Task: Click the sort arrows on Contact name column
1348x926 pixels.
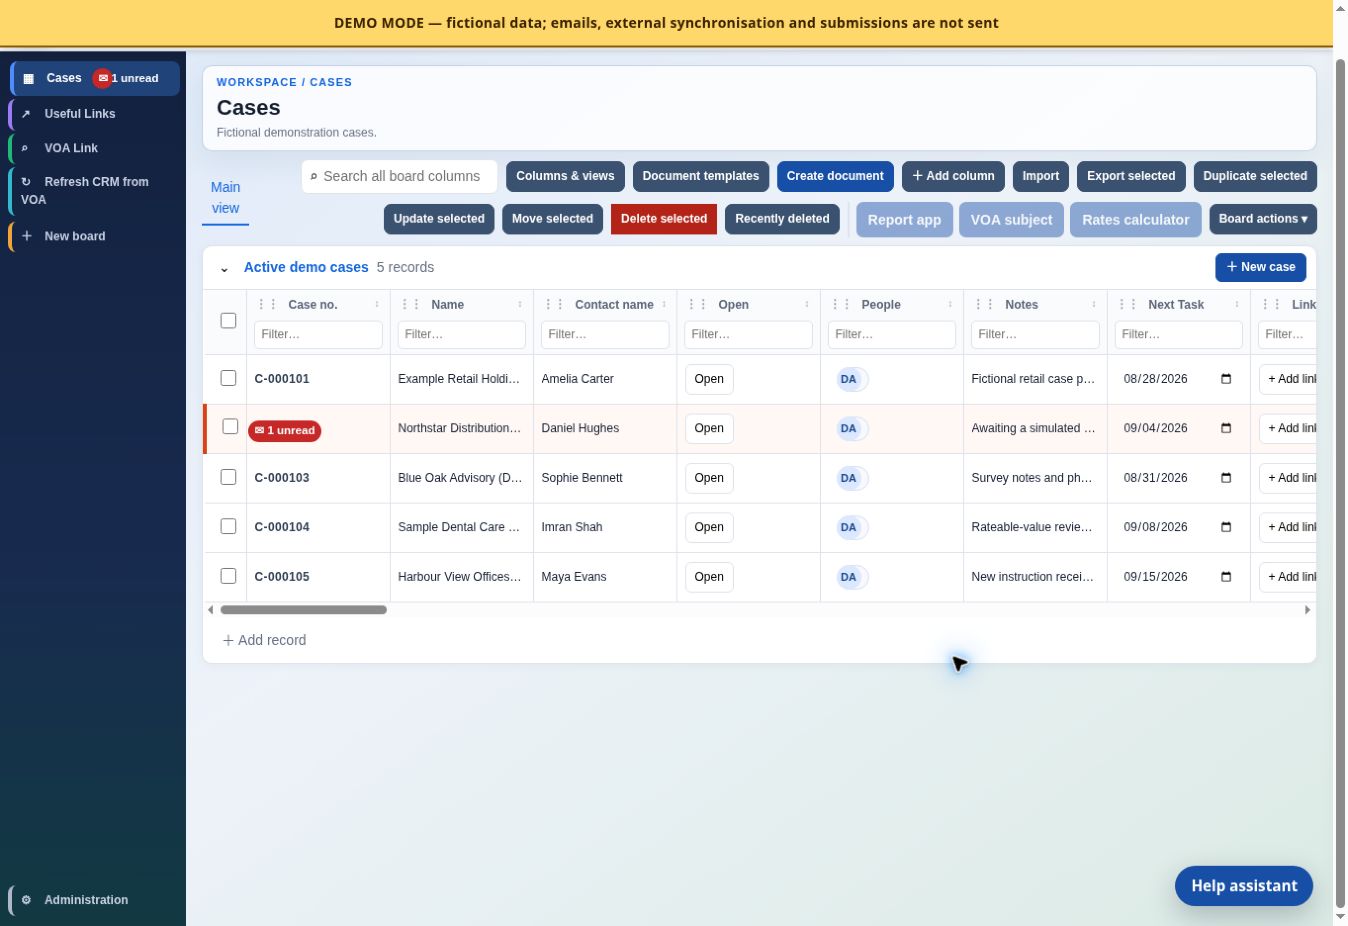Action: tap(664, 305)
